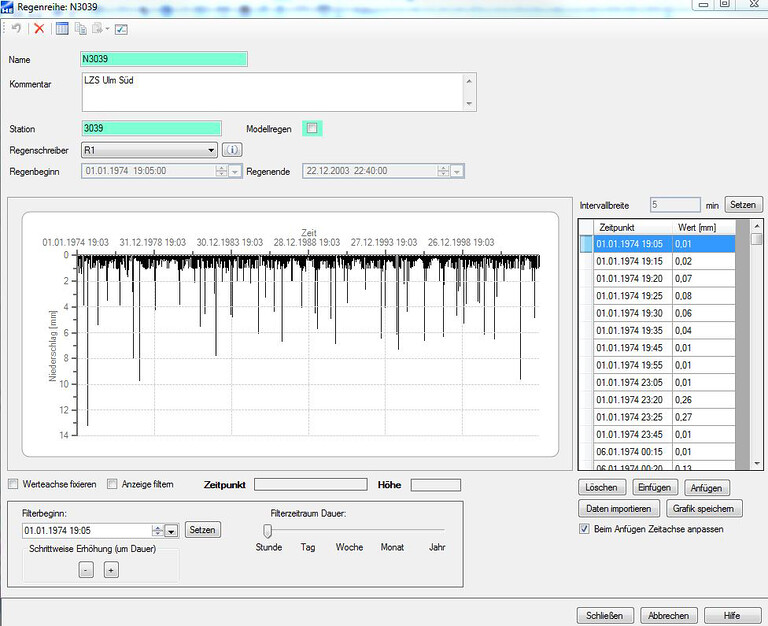Click the Schließen button
This screenshot has width=768, height=626.
(604, 615)
